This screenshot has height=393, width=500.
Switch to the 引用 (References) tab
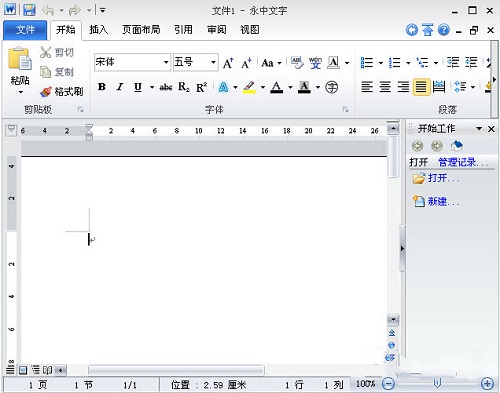[183, 30]
